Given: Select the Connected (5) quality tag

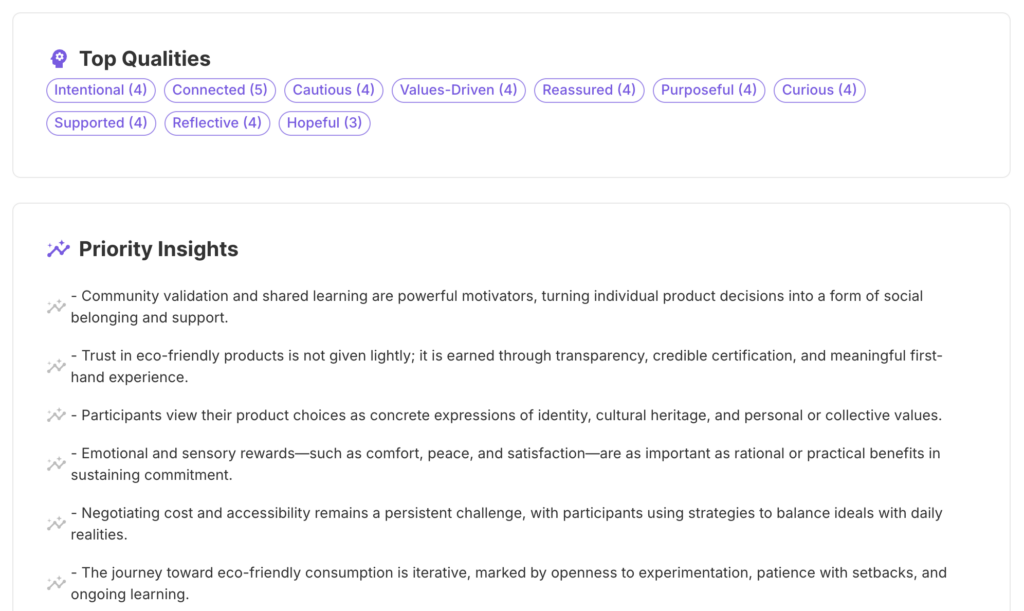Looking at the screenshot, I should [220, 90].
